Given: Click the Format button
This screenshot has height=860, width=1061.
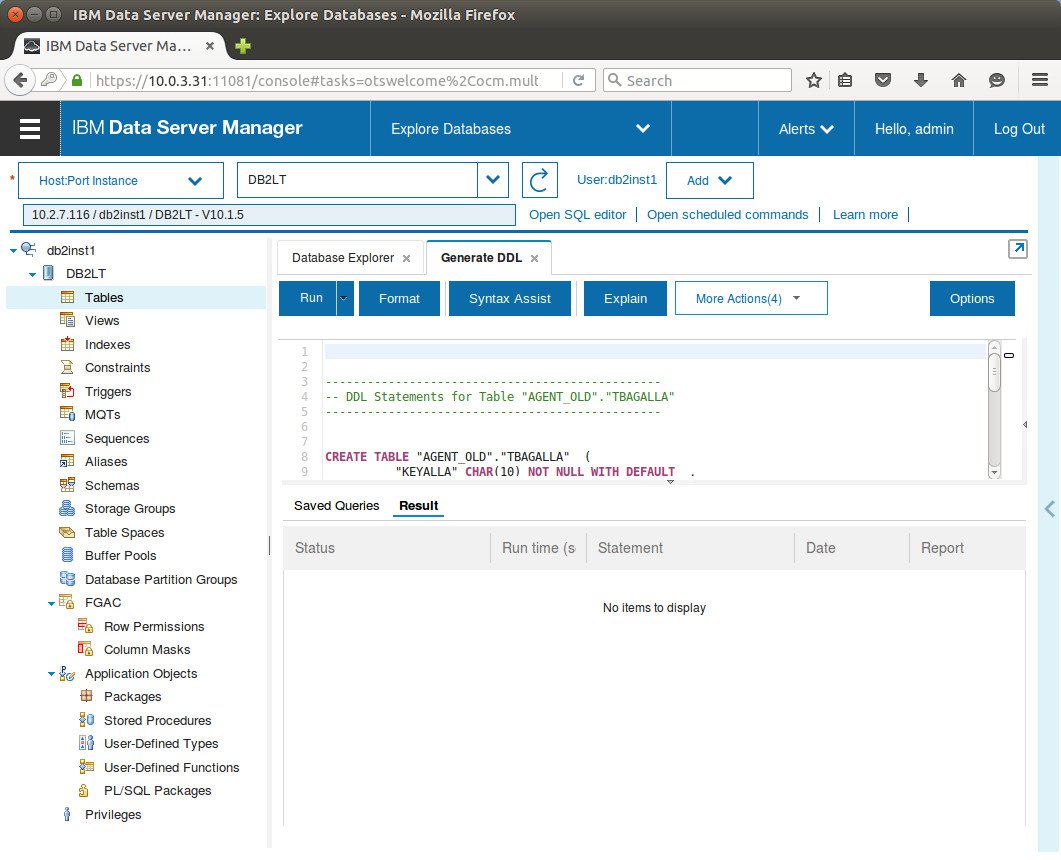Looking at the screenshot, I should 399,298.
